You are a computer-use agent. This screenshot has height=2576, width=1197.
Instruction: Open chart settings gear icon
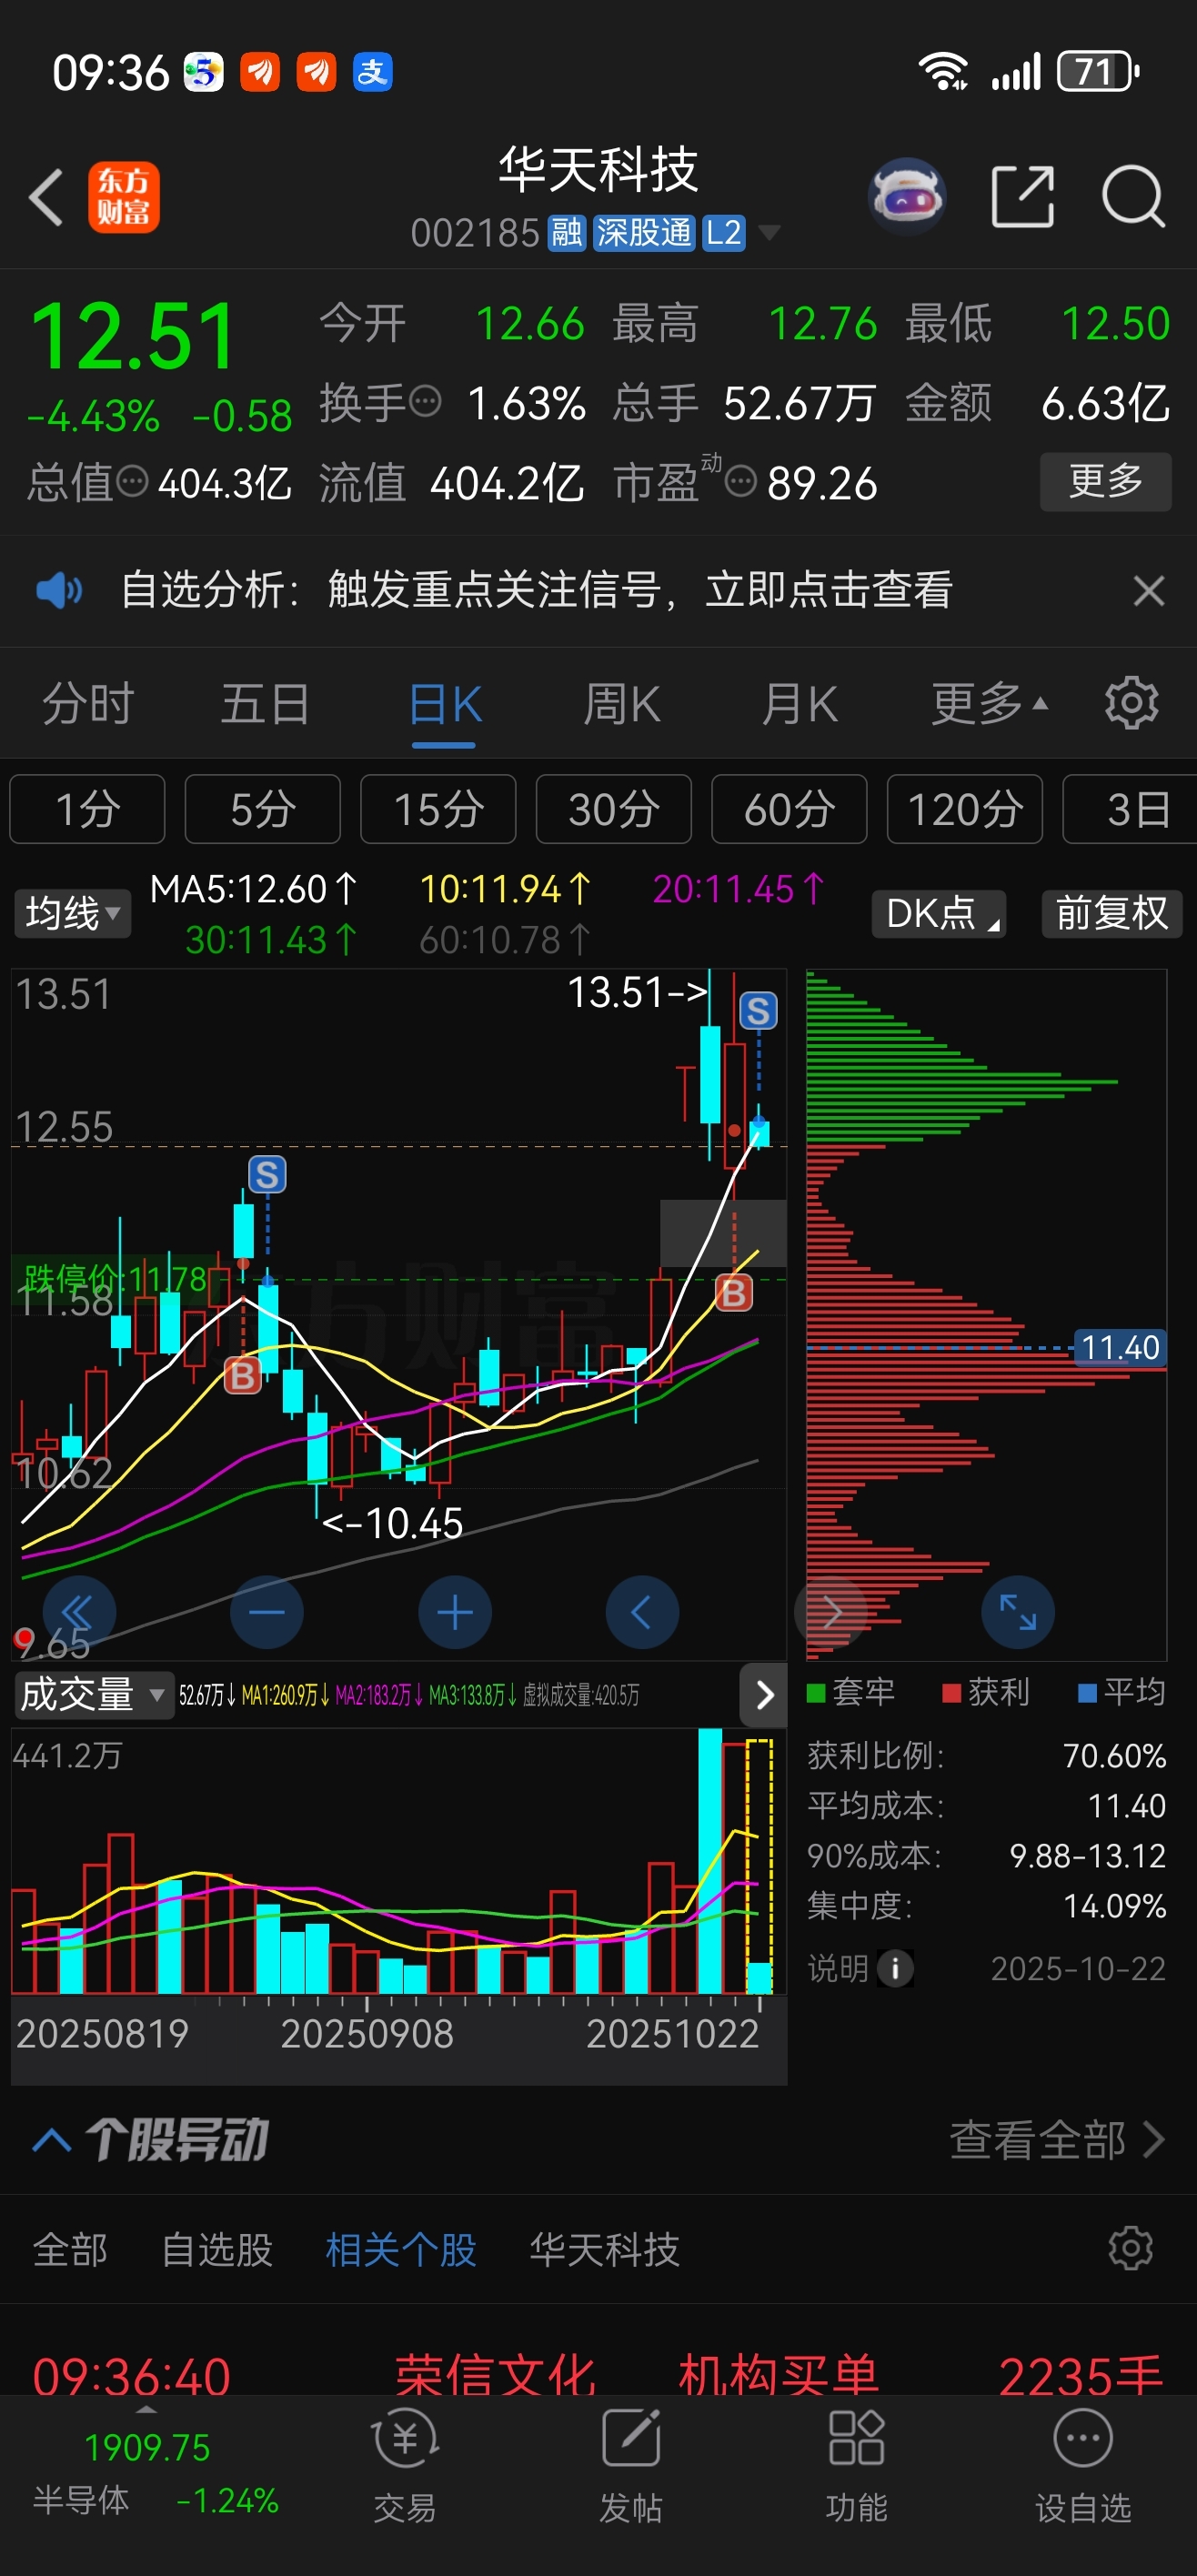pos(1131,704)
